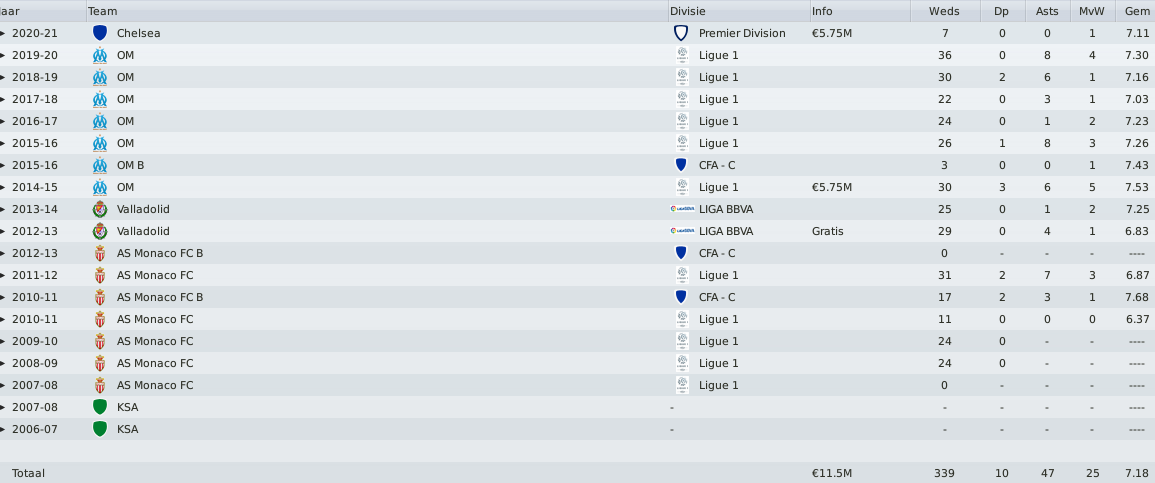Click the OM badge in 2019-20 row
Screen dimensions: 1155x483
click(x=99, y=55)
